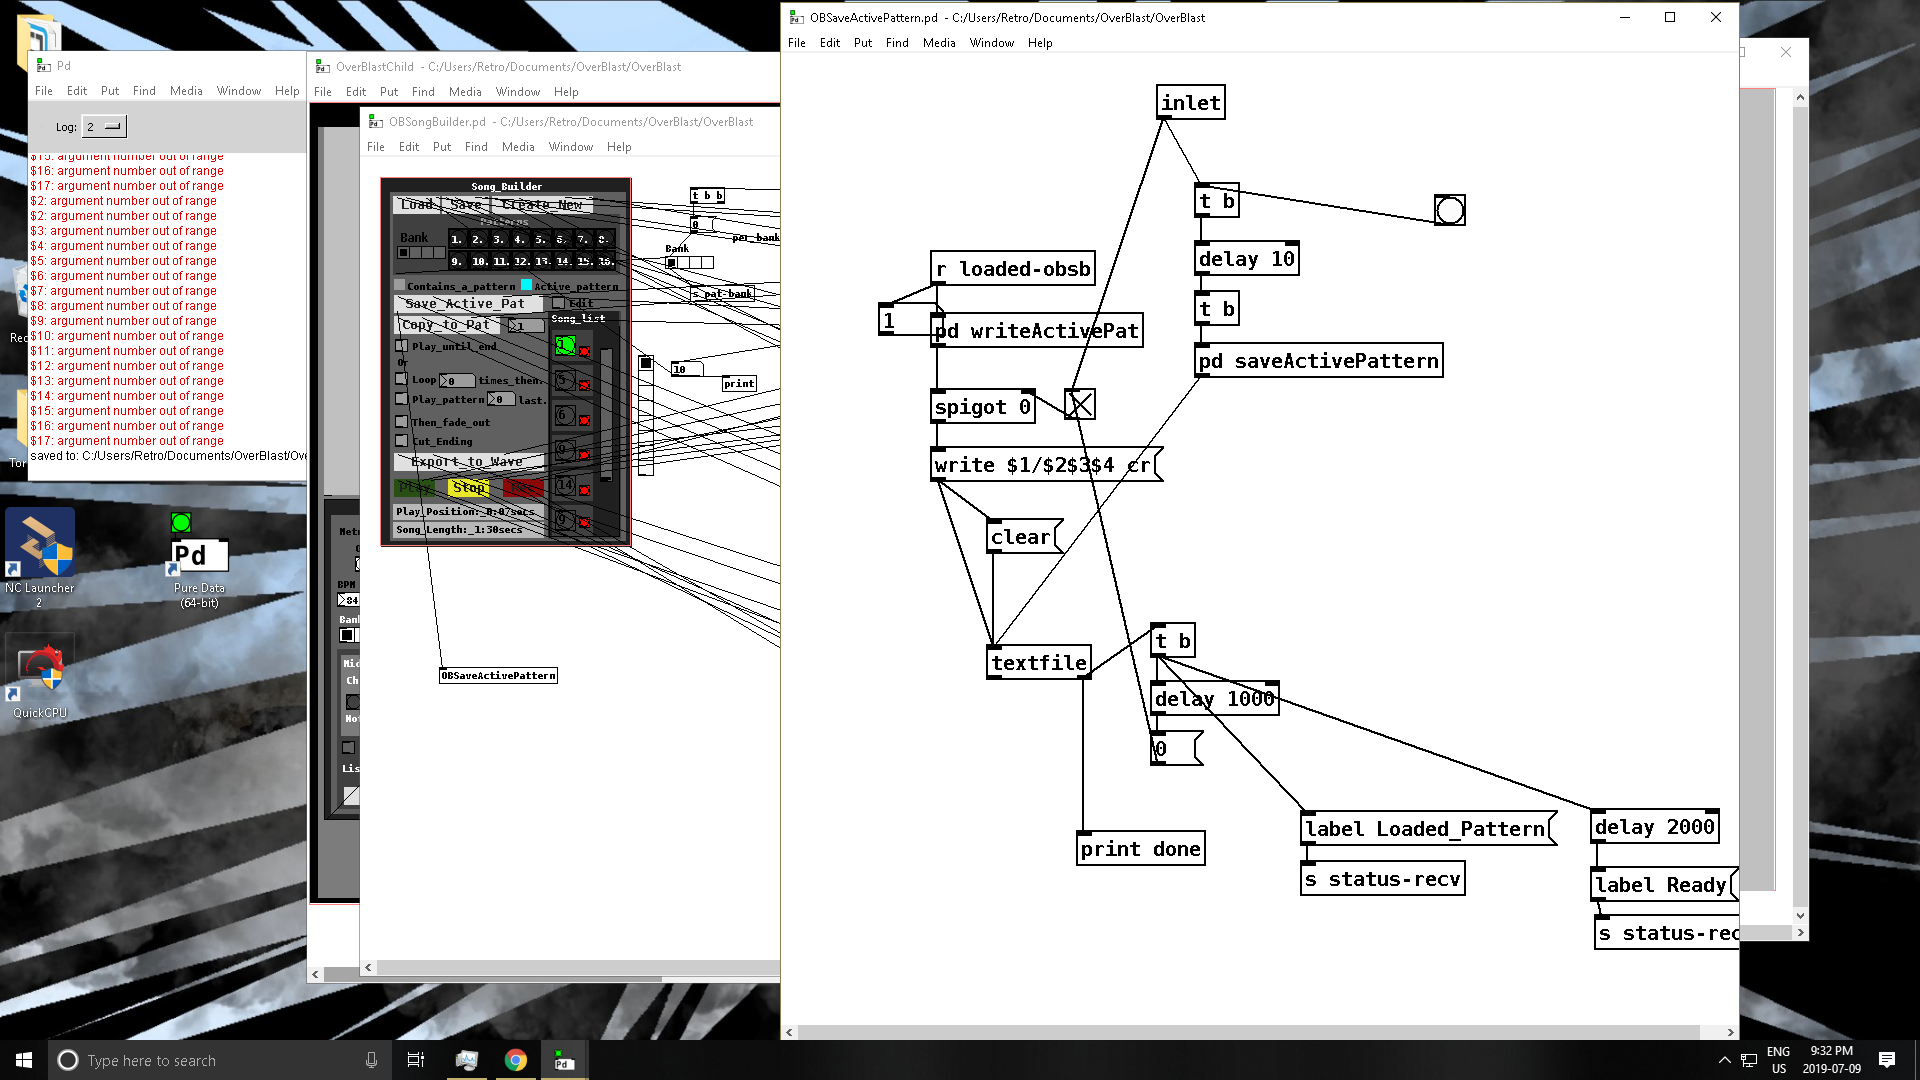1920x1080 pixels.
Task: Open Help menu in OBSaveActivePattern window
Action: click(x=1040, y=43)
